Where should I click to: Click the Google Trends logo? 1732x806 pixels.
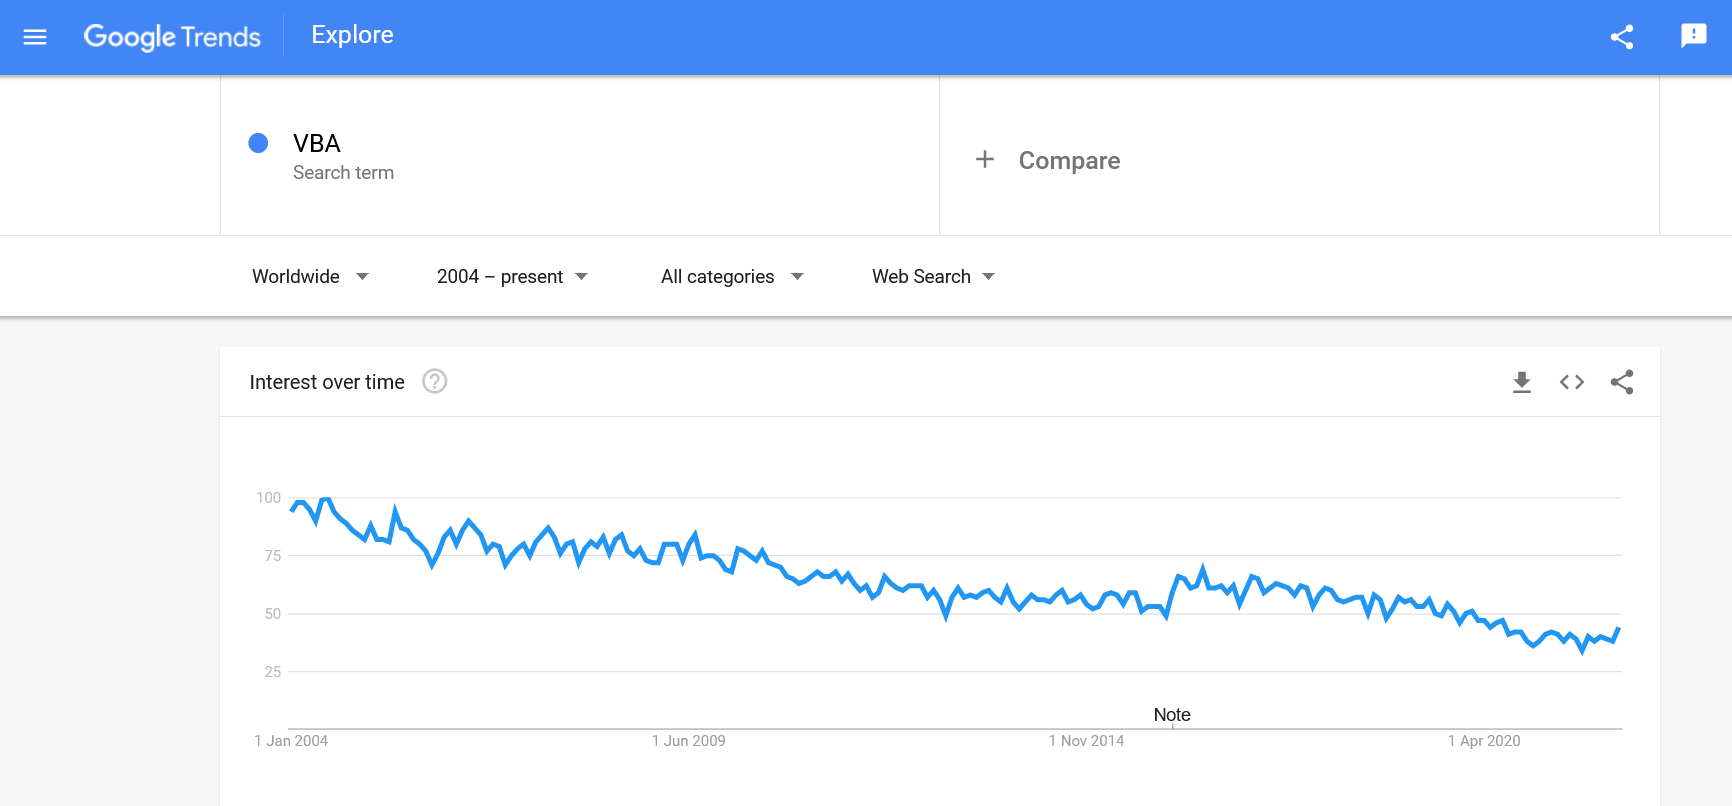pyautogui.click(x=172, y=37)
